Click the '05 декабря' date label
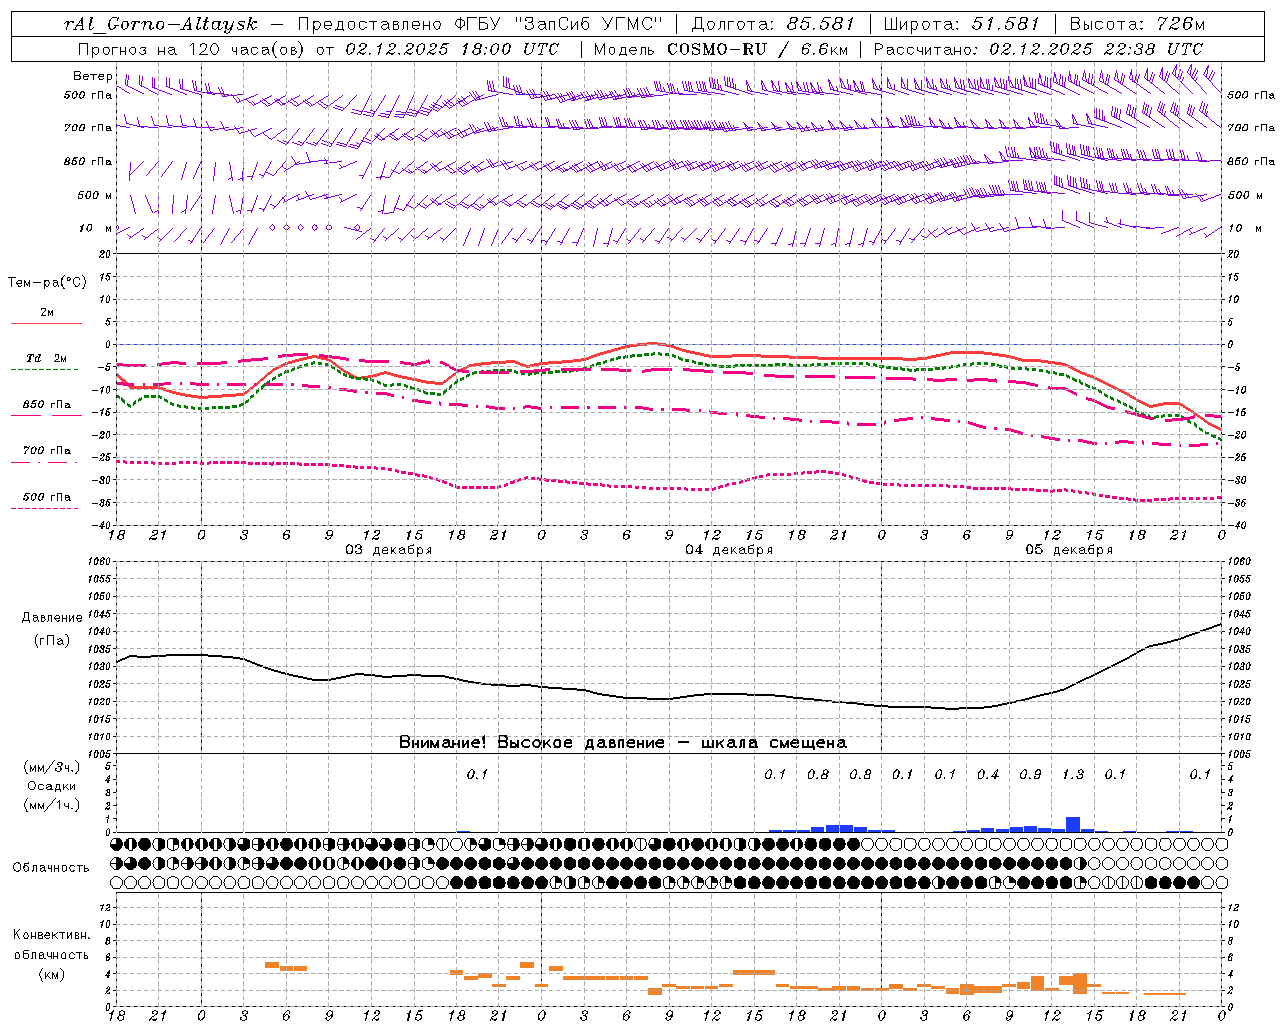 [x=1068, y=550]
